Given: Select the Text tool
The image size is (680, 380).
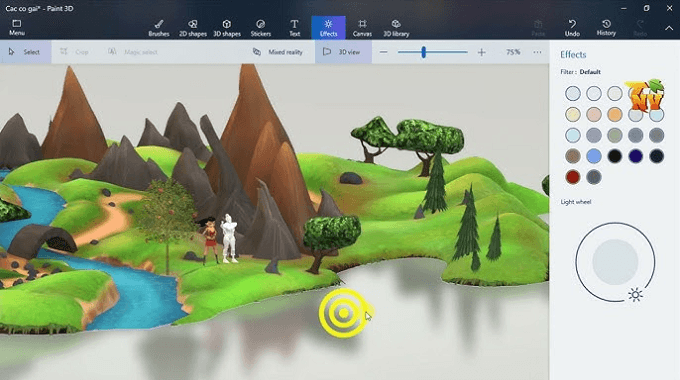Looking at the screenshot, I should (294, 28).
